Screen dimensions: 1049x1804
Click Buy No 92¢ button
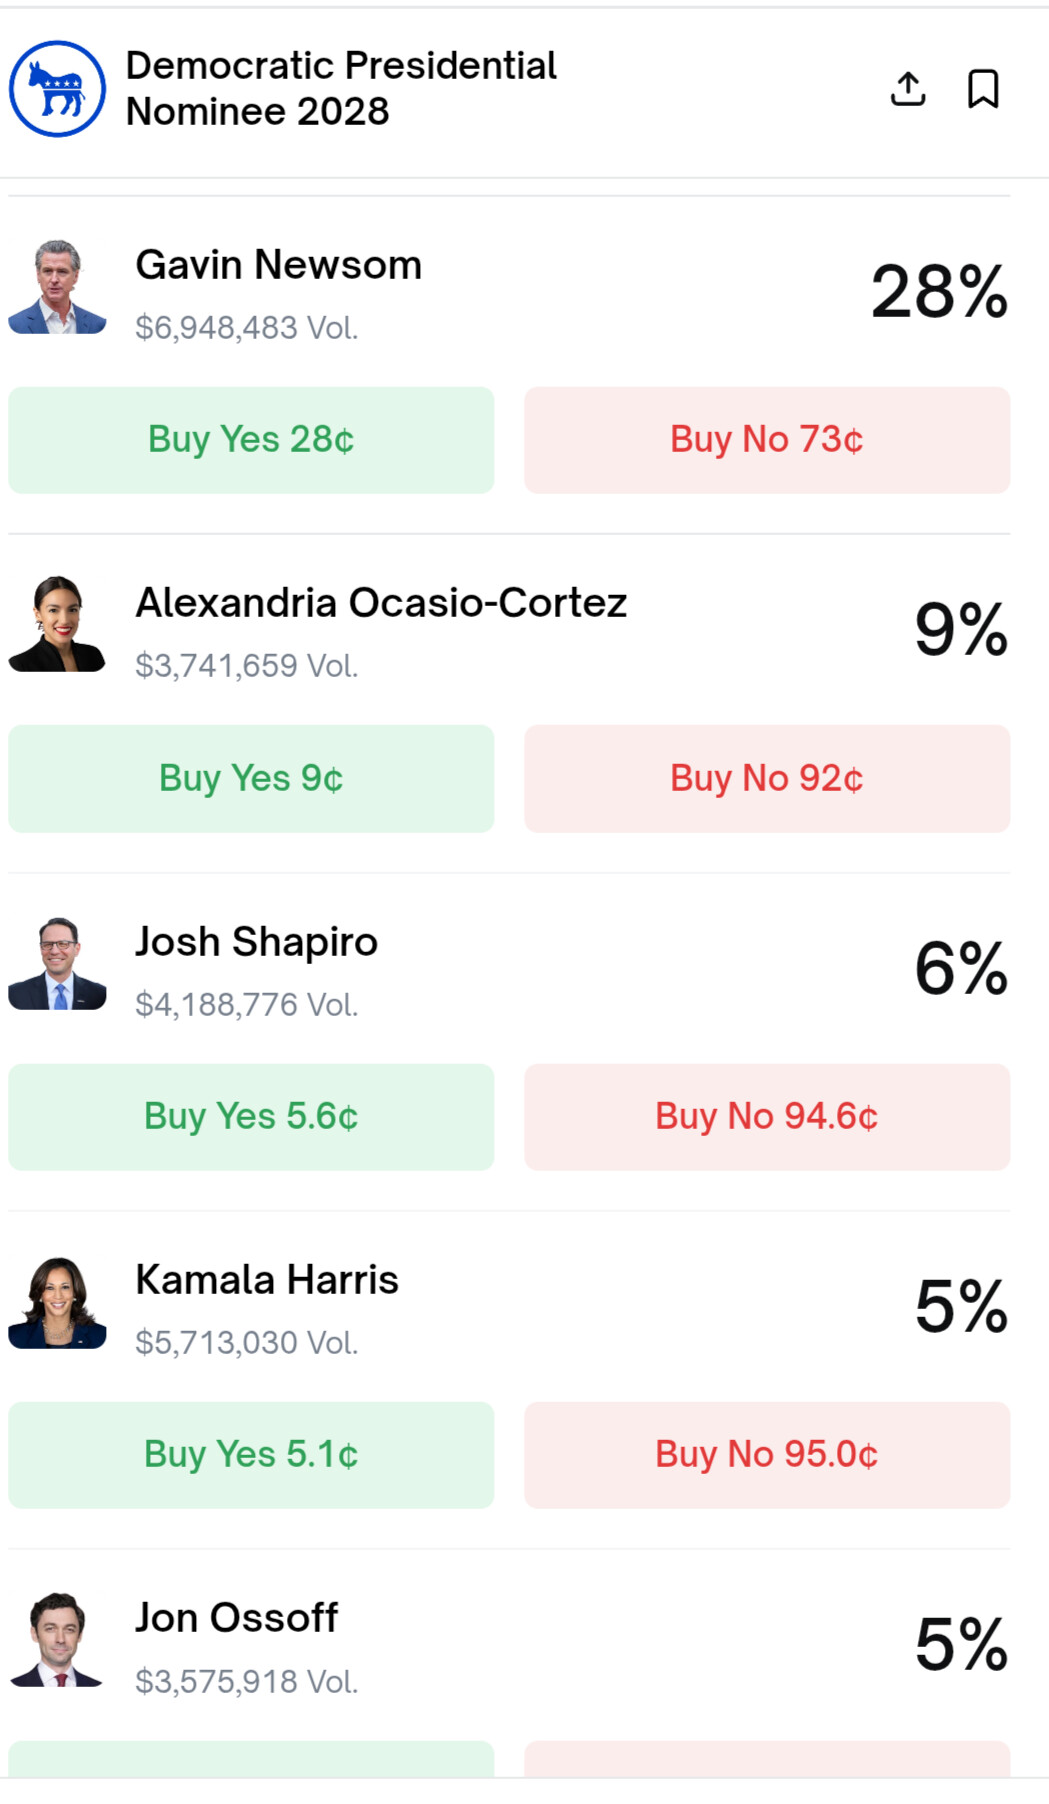tap(767, 778)
